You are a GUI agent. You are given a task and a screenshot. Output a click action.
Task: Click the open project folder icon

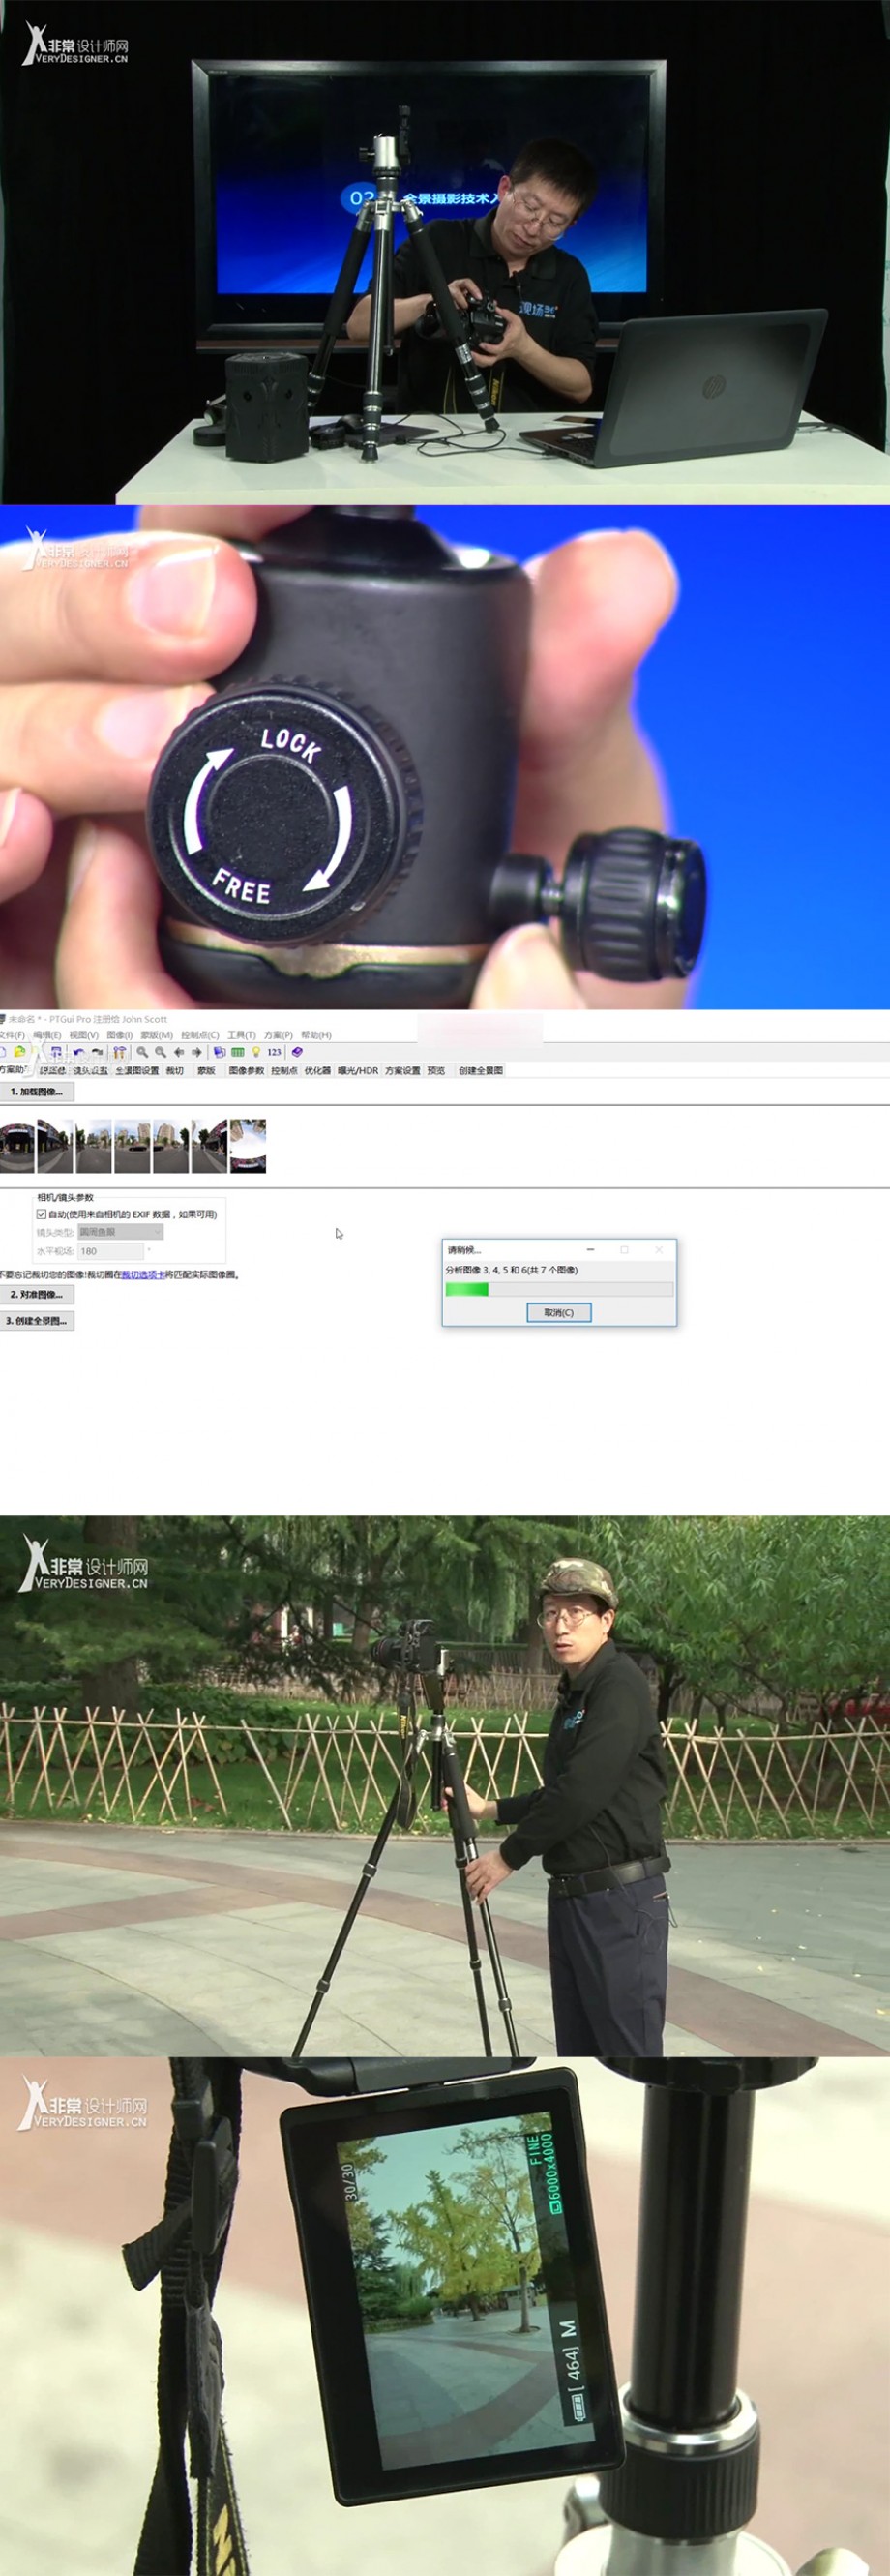(19, 1052)
